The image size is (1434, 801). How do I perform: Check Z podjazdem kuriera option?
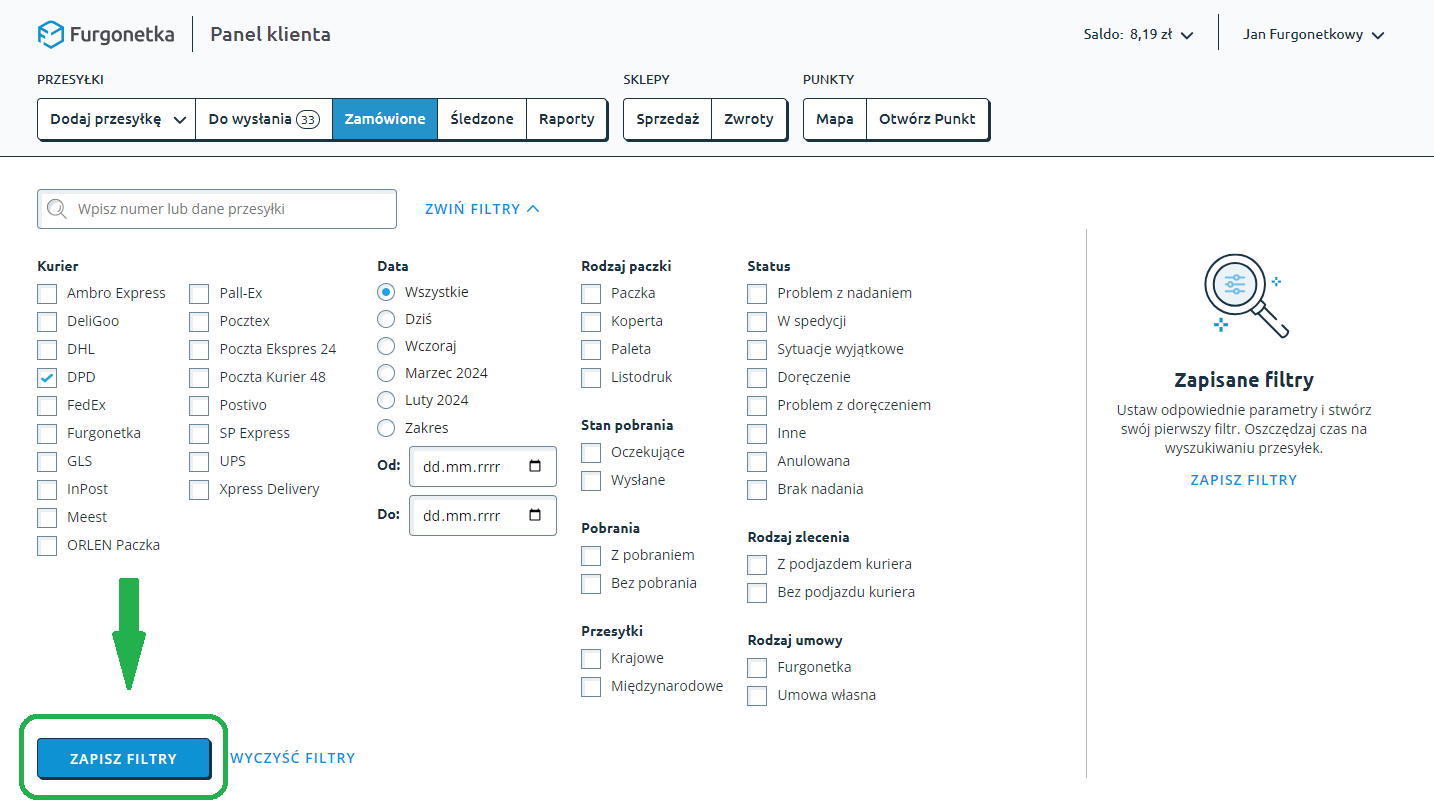pos(757,564)
